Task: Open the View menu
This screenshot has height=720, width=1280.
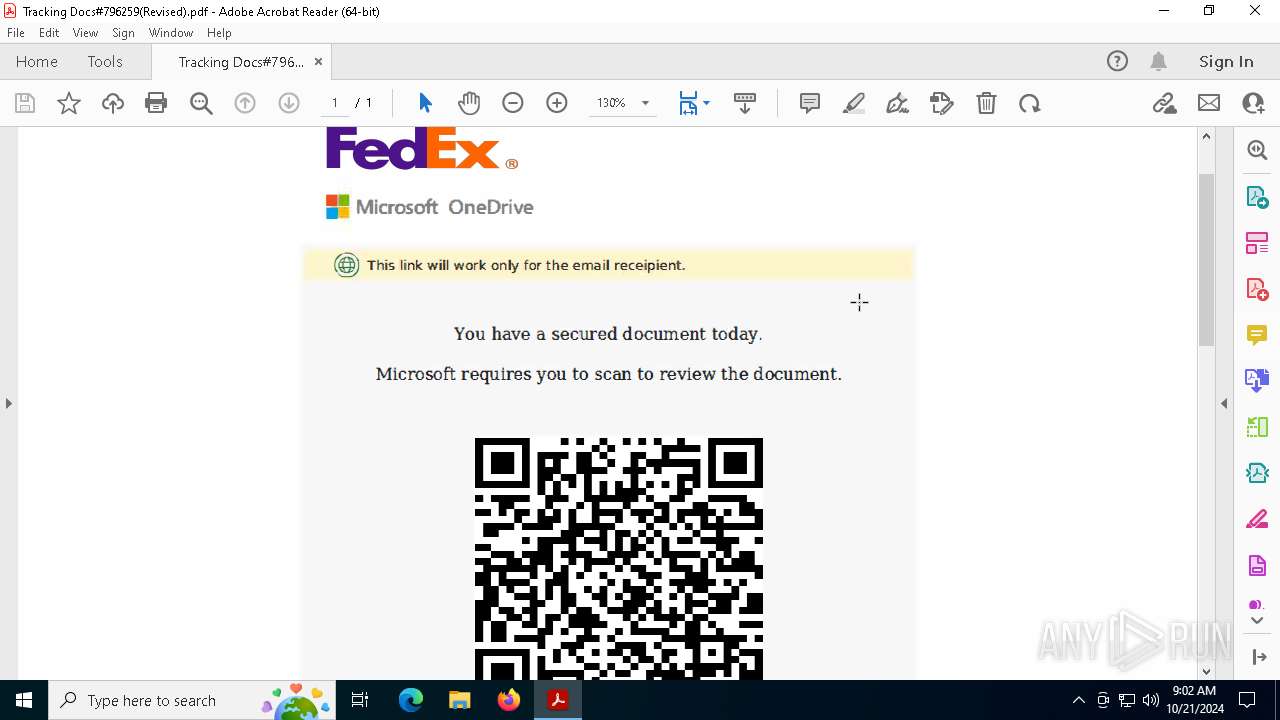Action: pos(85,33)
